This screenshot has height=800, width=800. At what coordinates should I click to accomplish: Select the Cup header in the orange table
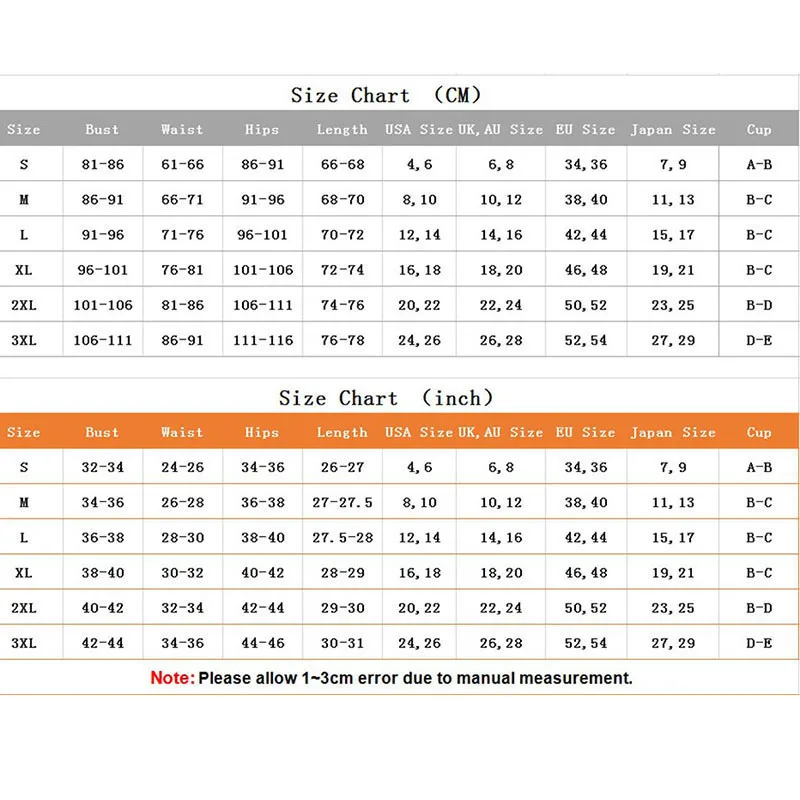point(759,432)
